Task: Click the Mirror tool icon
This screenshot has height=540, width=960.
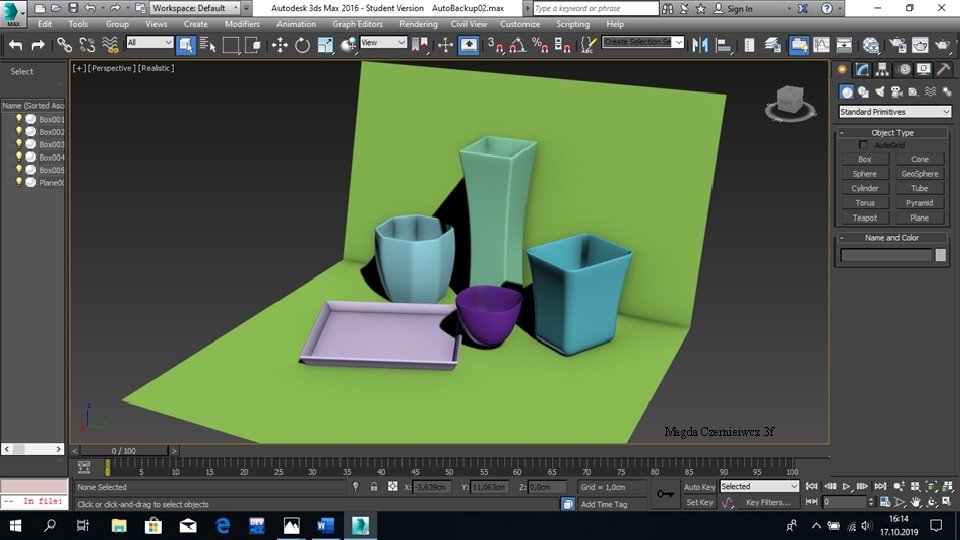Action: tap(700, 45)
